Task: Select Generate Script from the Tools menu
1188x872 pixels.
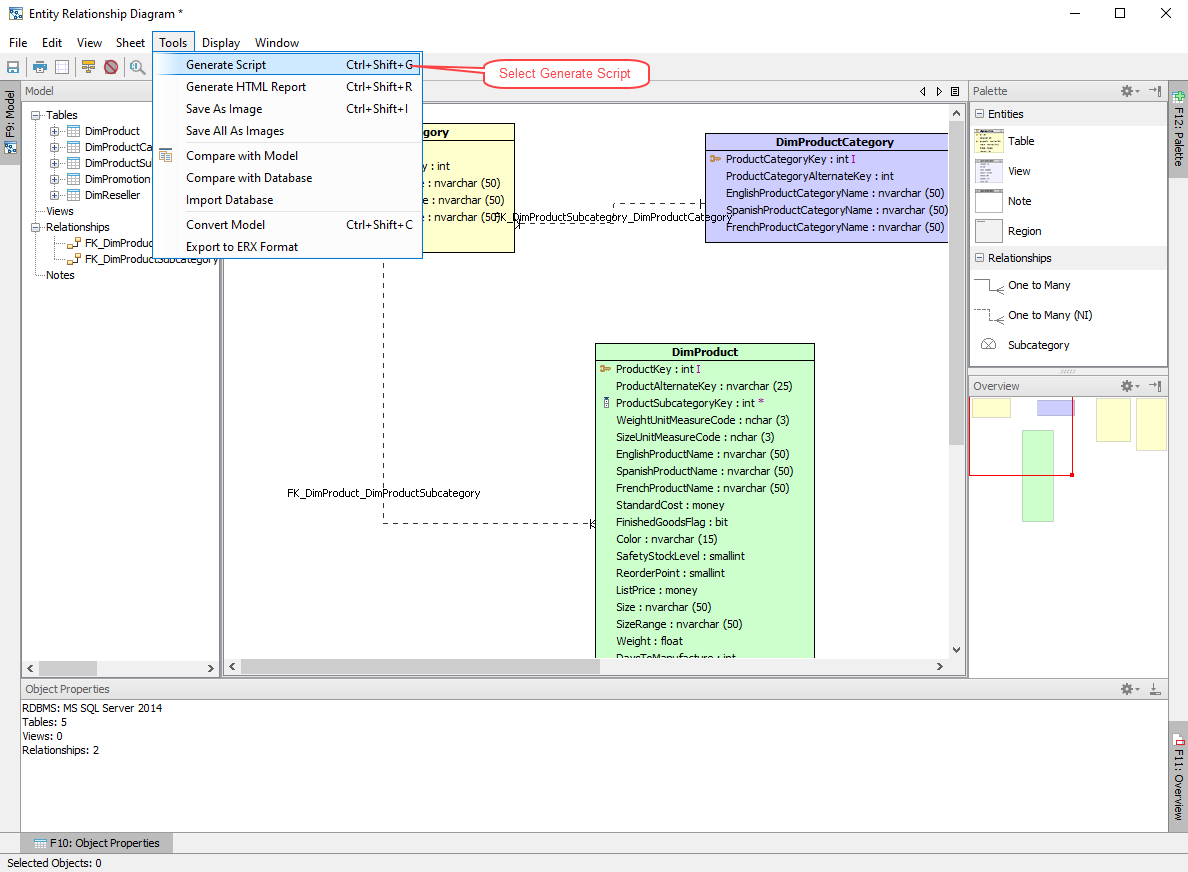Action: [x=227, y=63]
